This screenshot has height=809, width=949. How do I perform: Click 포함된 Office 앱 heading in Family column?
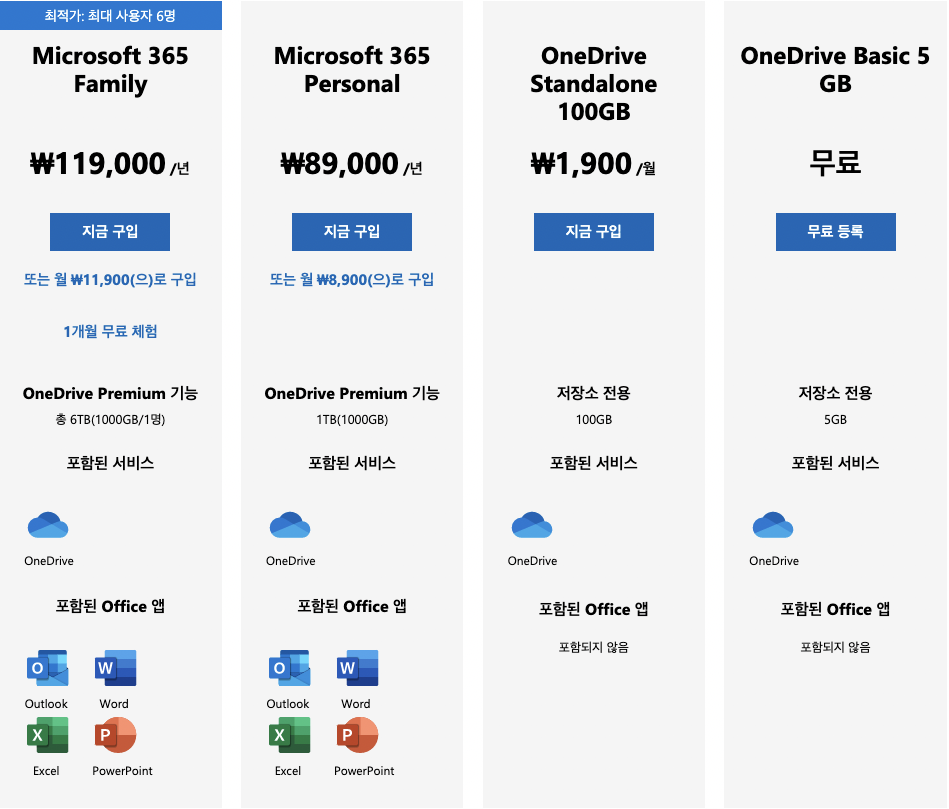(x=110, y=606)
